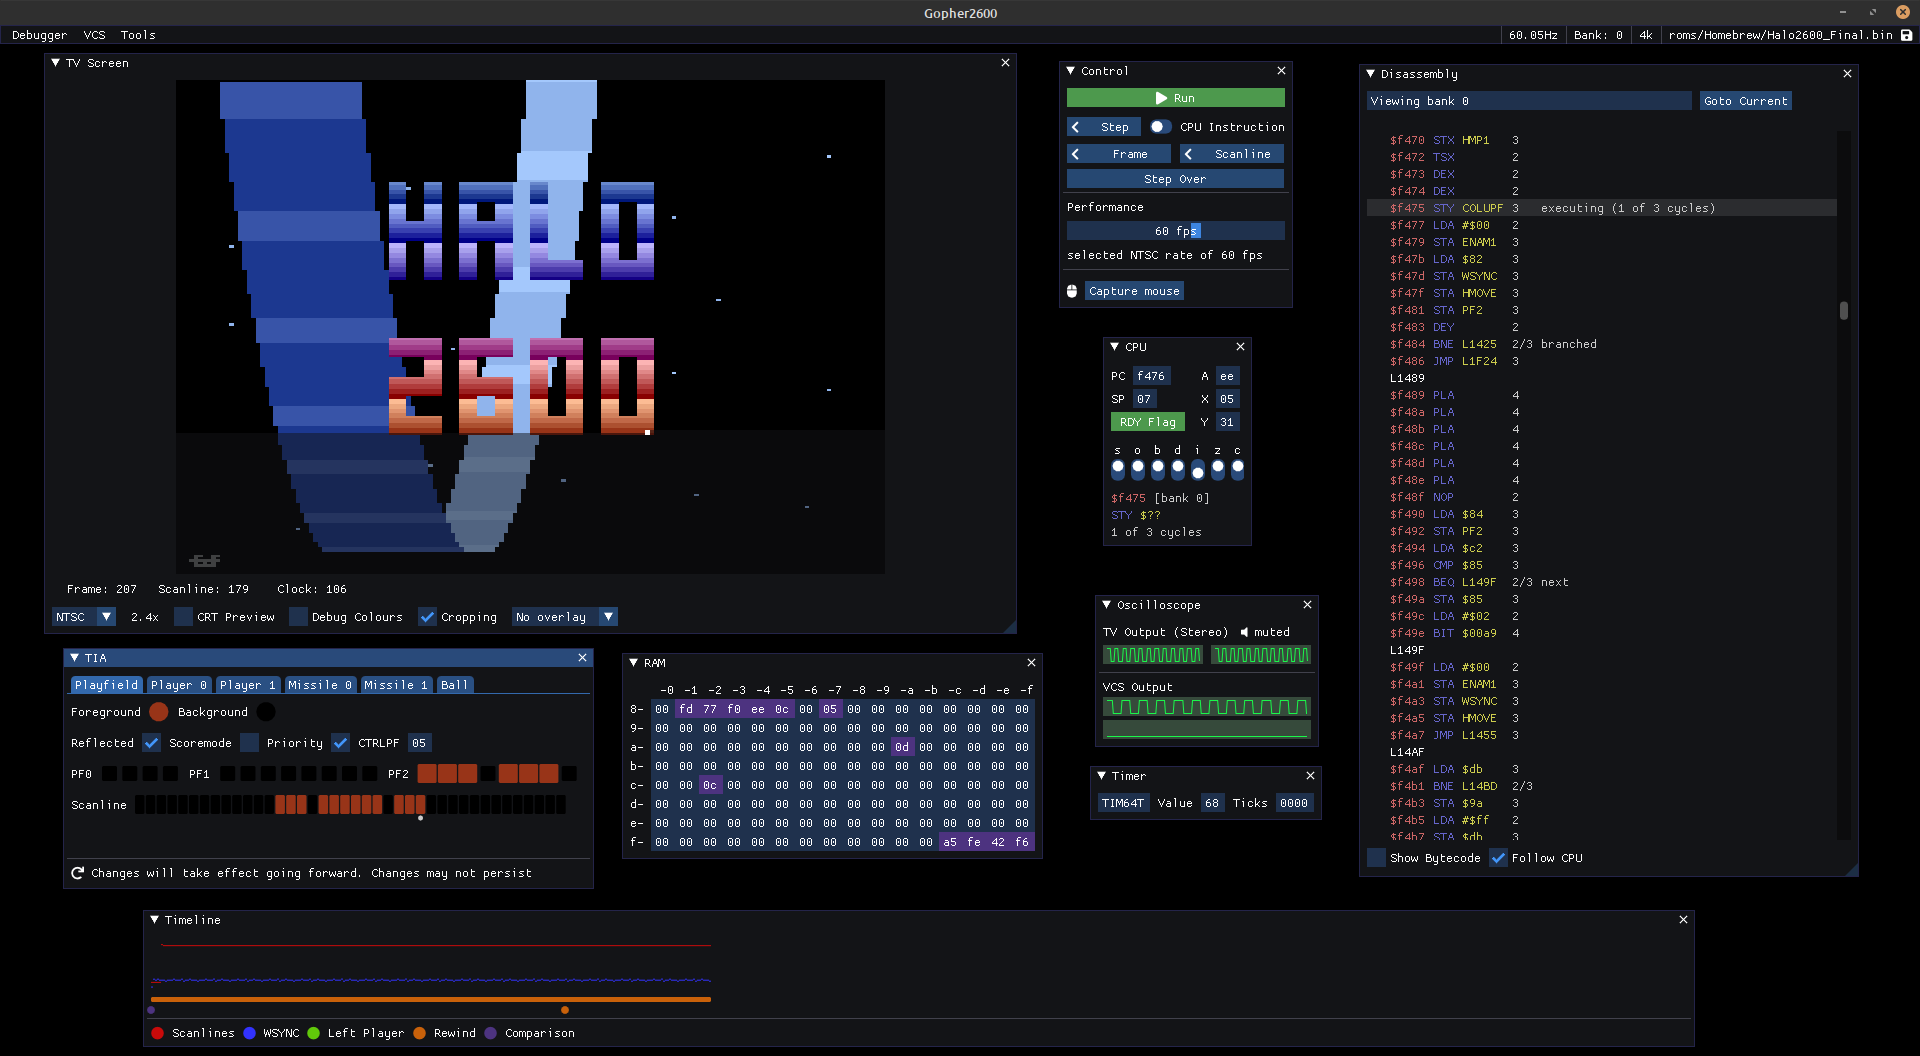Close the TIA panel
This screenshot has height=1056, width=1920.
coord(582,658)
